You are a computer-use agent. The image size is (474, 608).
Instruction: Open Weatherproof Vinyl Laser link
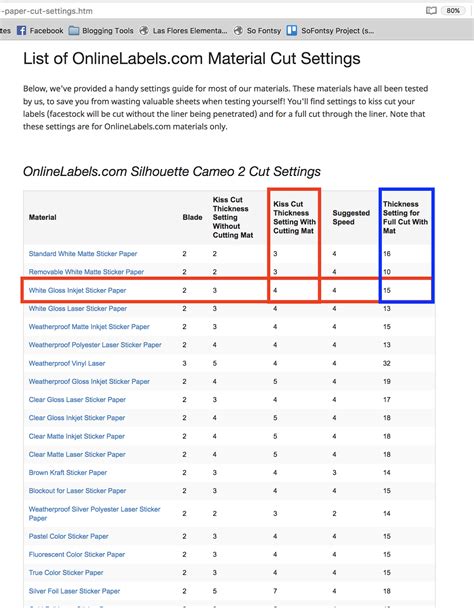click(67, 363)
